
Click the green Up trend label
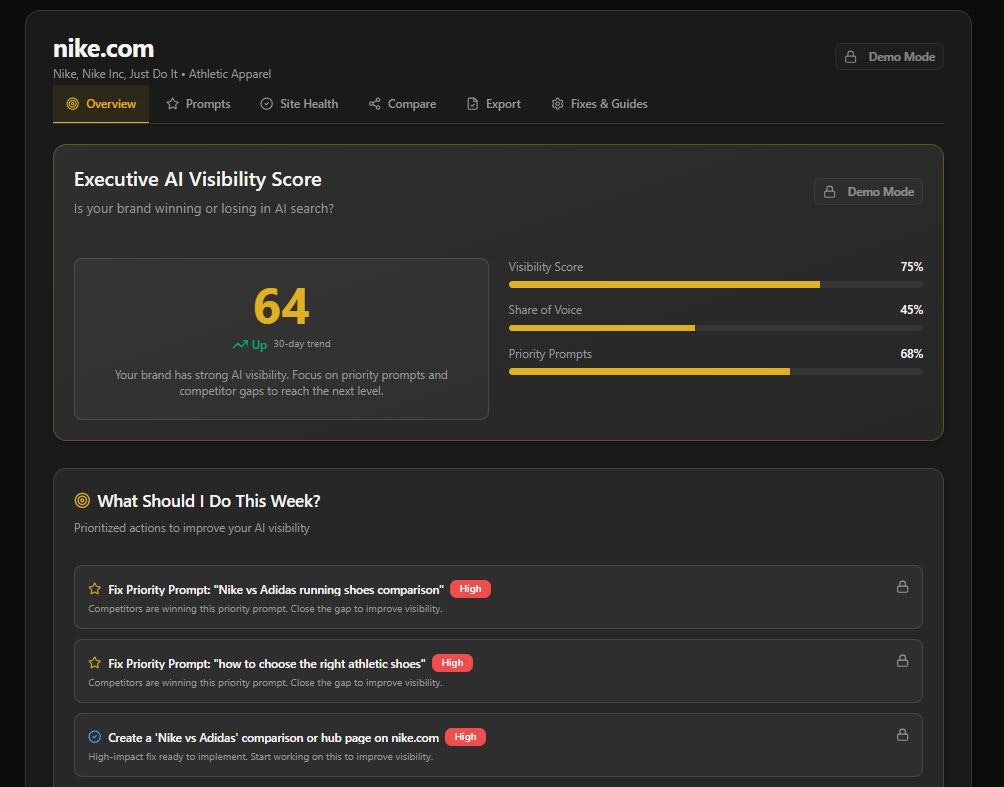(x=259, y=345)
